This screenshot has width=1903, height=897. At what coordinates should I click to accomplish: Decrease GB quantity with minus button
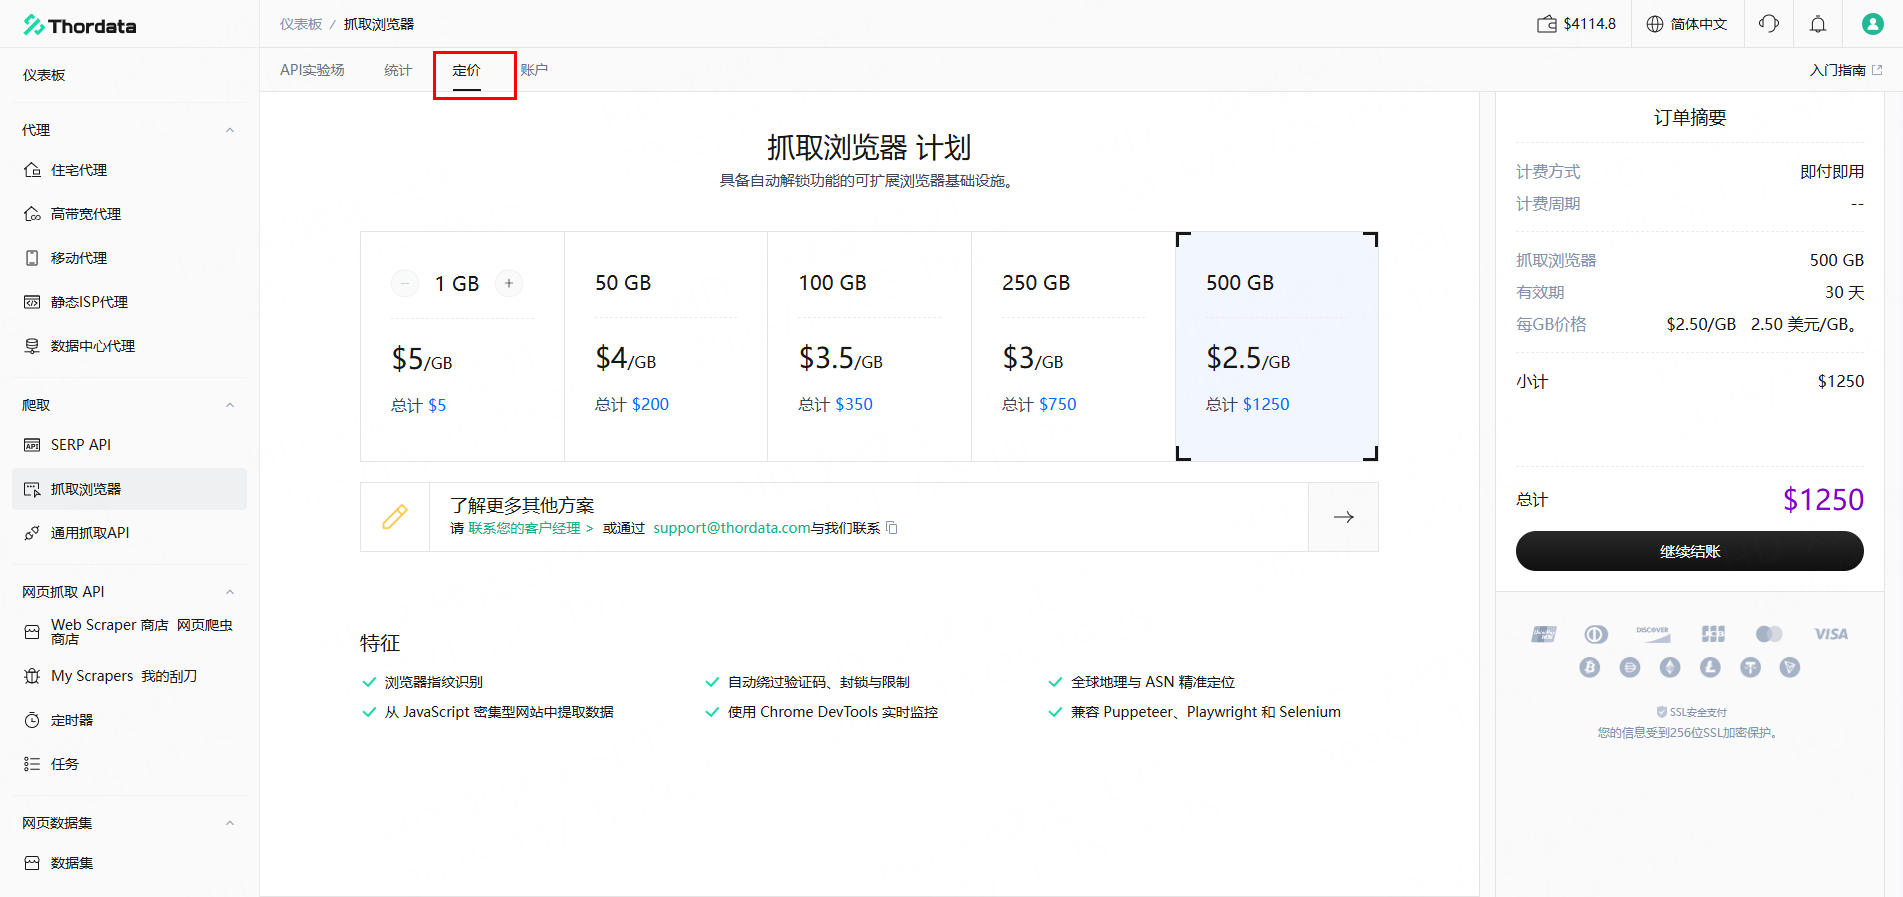coord(405,283)
